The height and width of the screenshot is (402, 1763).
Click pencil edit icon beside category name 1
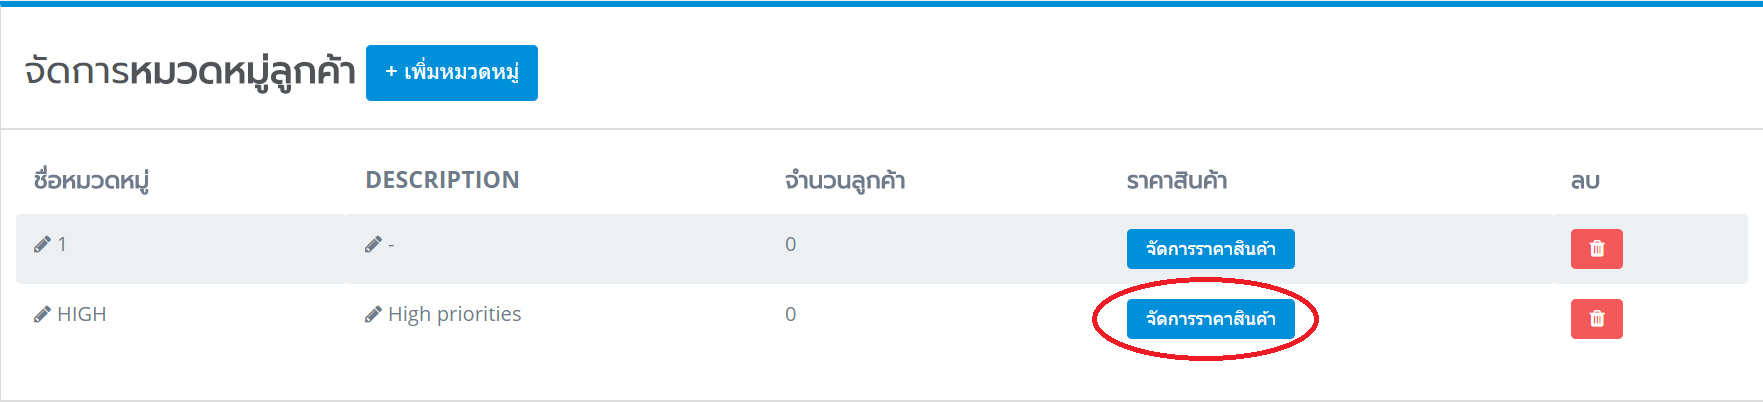pyautogui.click(x=42, y=244)
